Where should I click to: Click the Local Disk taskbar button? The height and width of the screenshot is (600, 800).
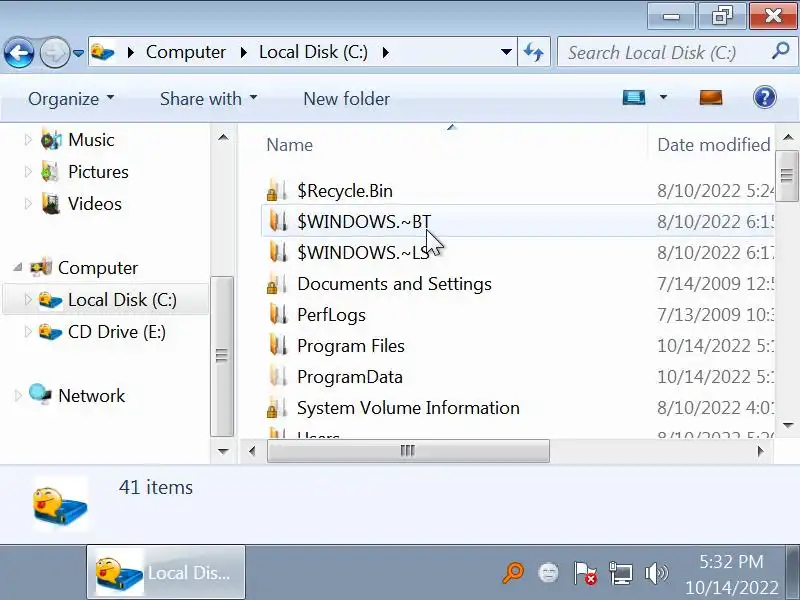click(166, 572)
